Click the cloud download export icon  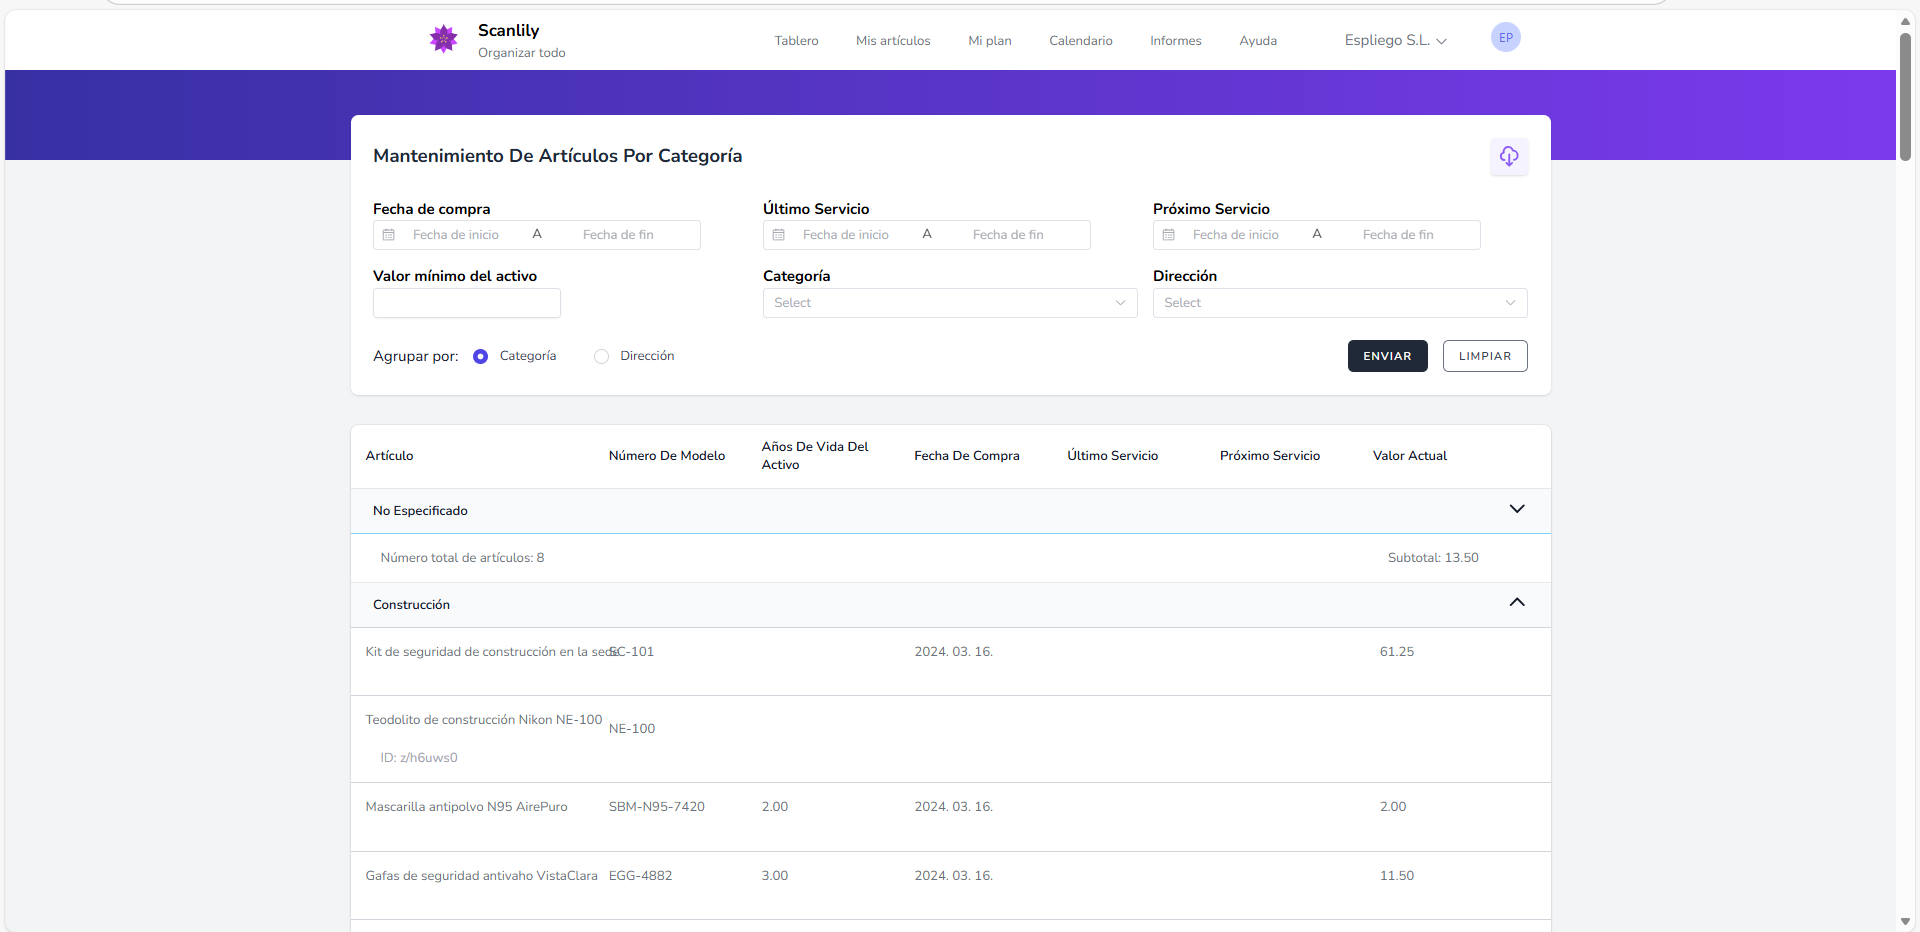1508,156
